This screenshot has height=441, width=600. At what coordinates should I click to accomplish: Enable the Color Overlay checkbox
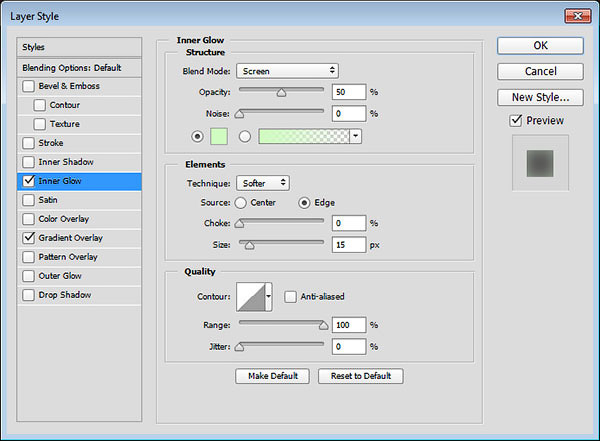pos(28,219)
